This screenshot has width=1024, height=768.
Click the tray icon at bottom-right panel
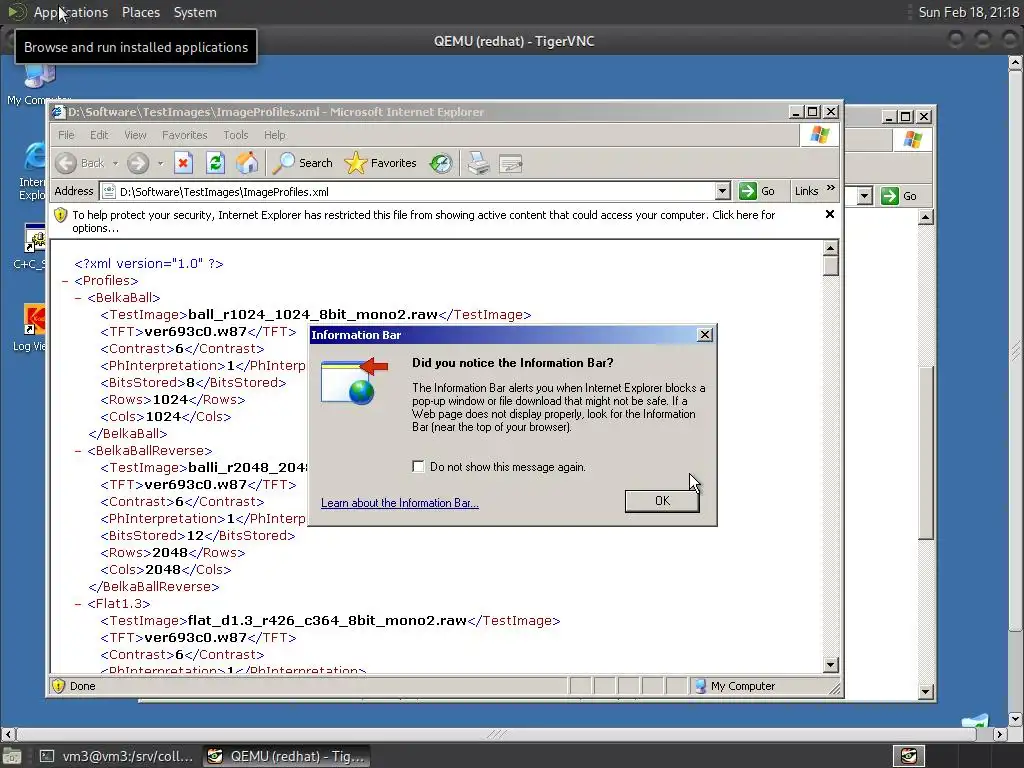(x=908, y=756)
